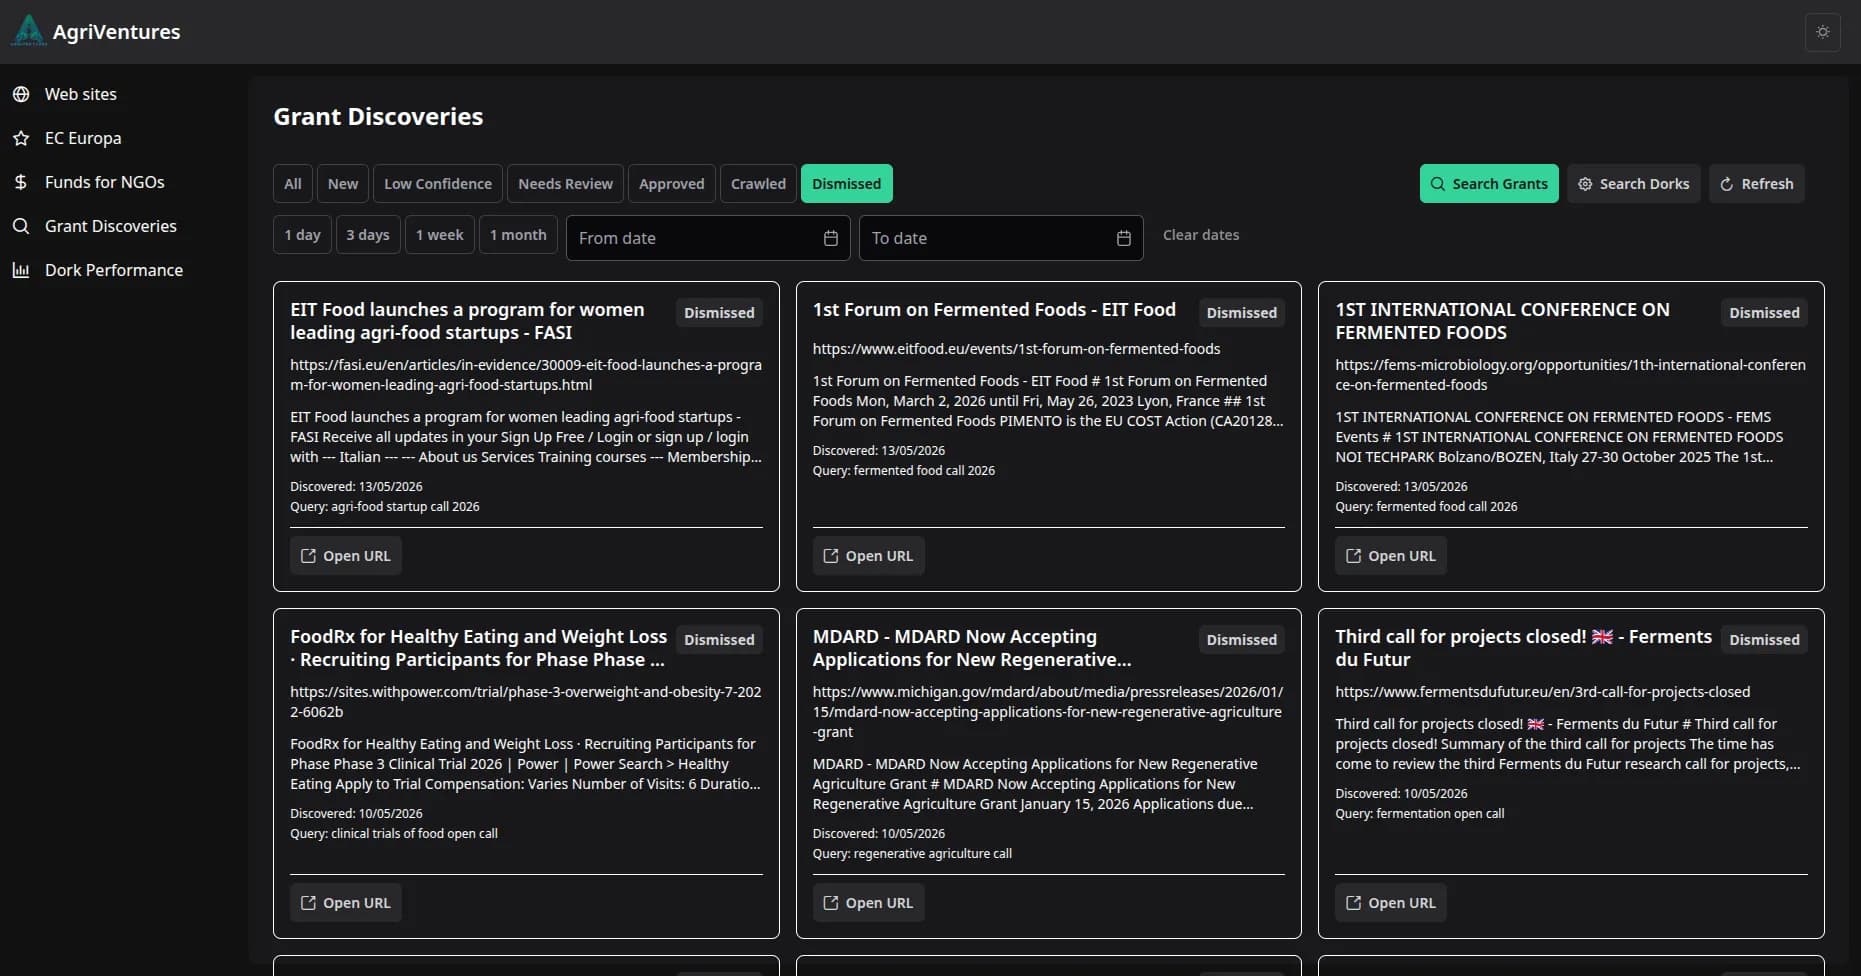Click Clear dates
1861x976 pixels.
(1201, 235)
